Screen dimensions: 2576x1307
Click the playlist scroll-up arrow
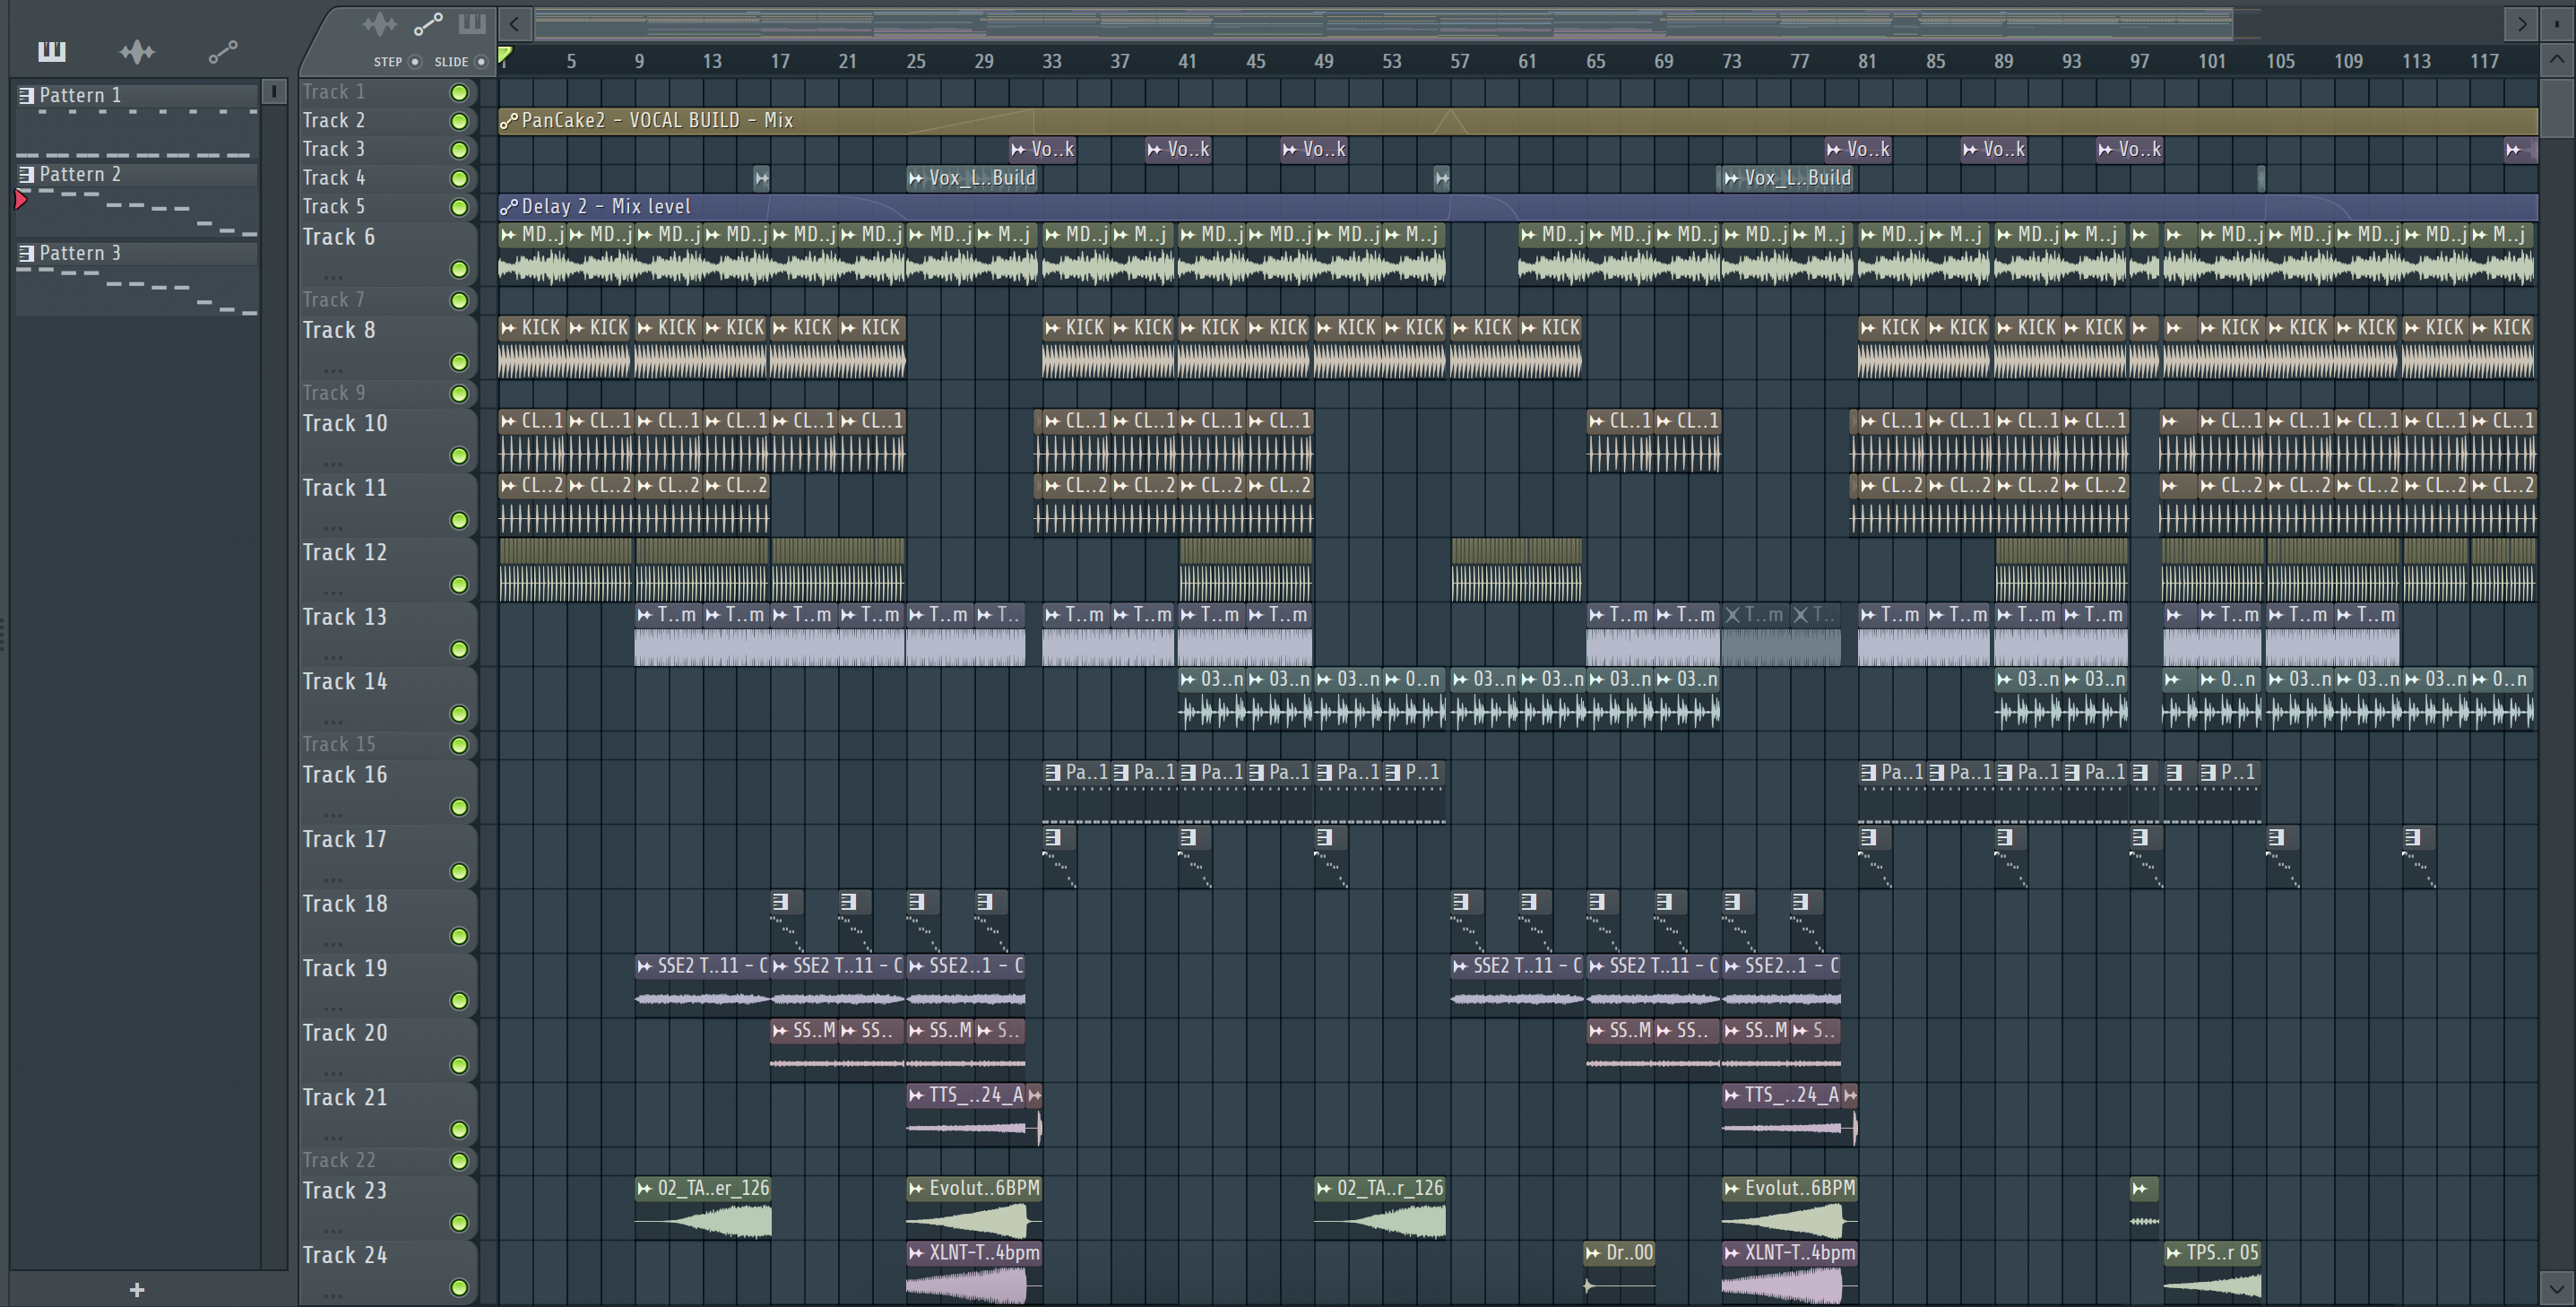(2556, 59)
